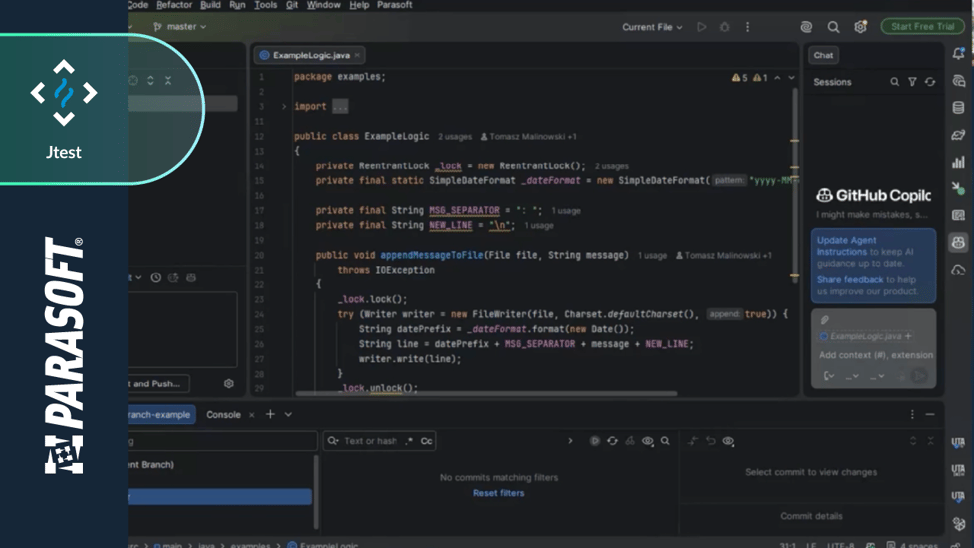Open the Tools menu
This screenshot has width=974, height=548.
(265, 5)
